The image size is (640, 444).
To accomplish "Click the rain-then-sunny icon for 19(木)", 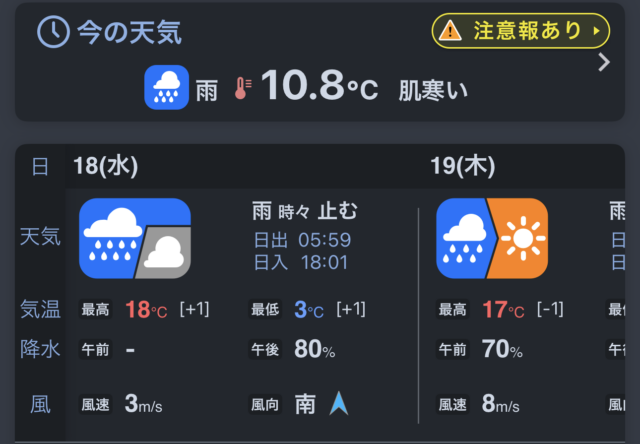I will pyautogui.click(x=492, y=238).
